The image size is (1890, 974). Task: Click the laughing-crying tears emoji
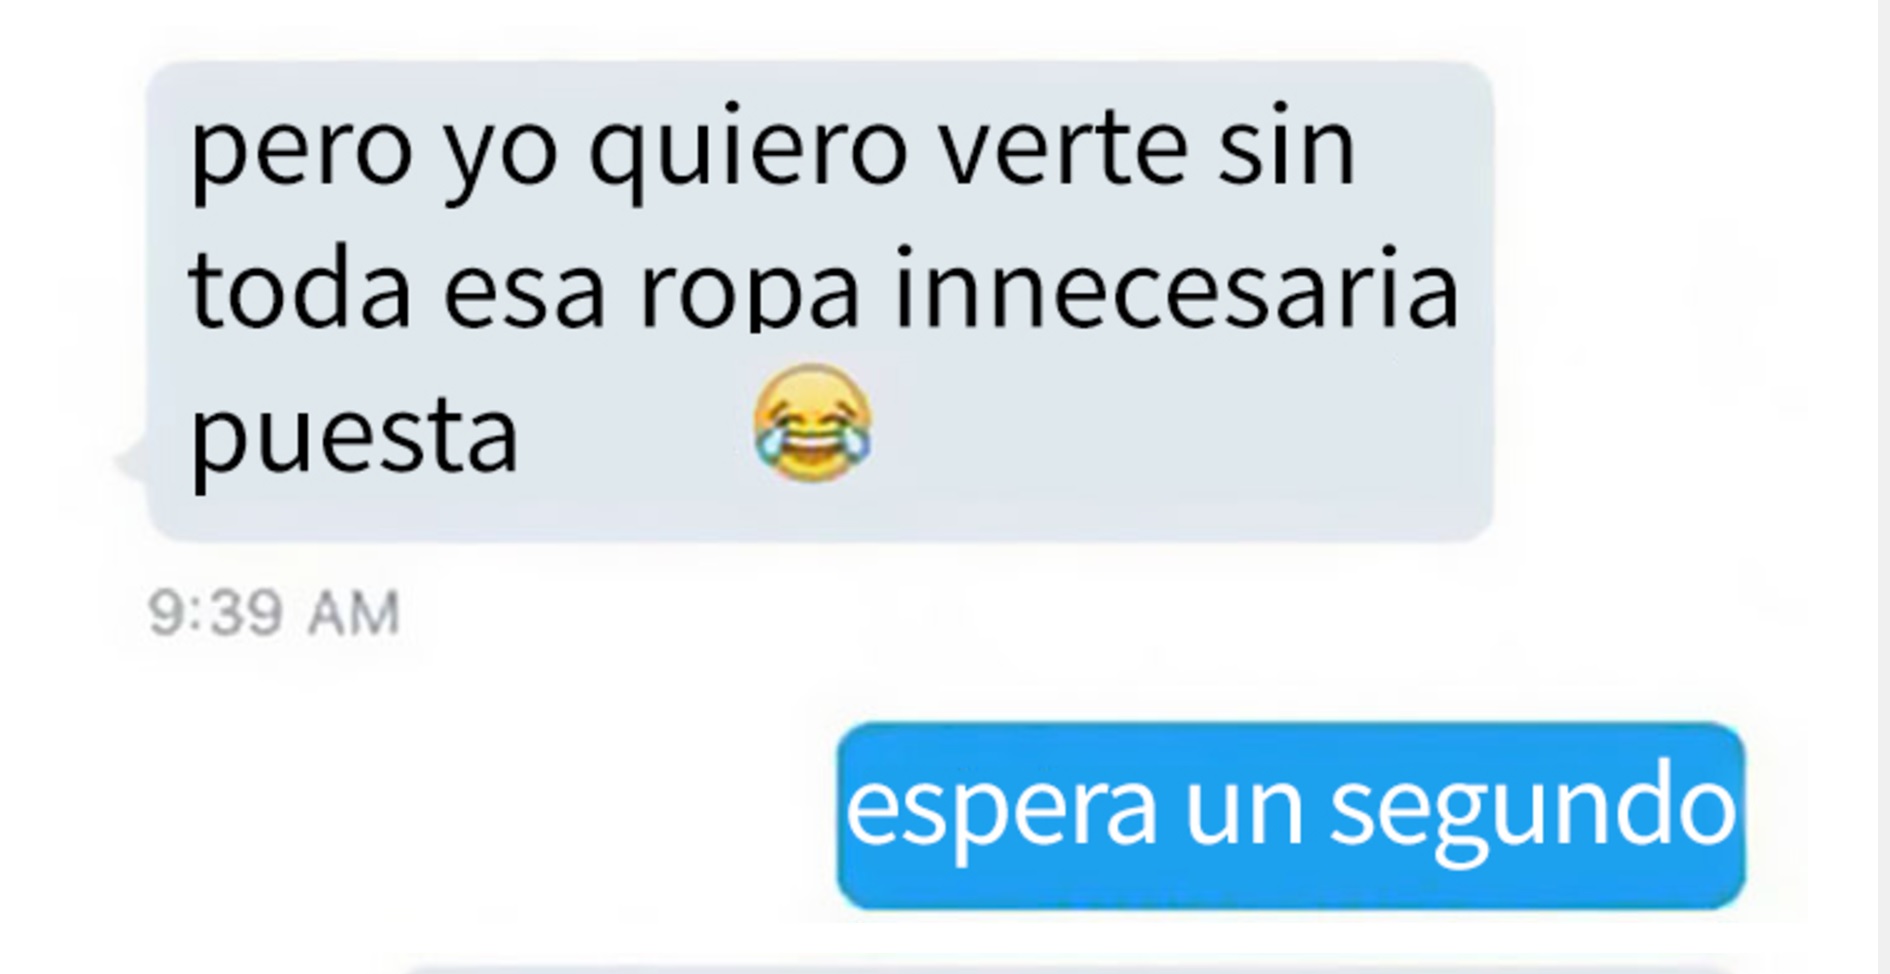tap(812, 424)
